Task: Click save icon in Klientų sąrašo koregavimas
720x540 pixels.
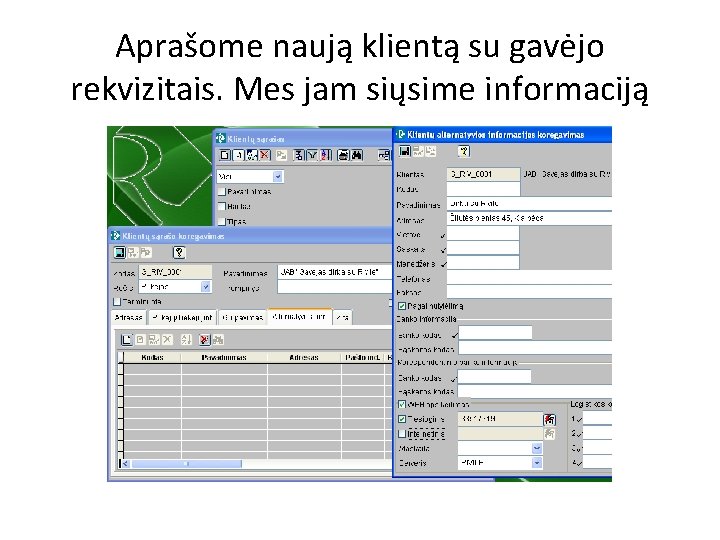Action: pos(119,252)
